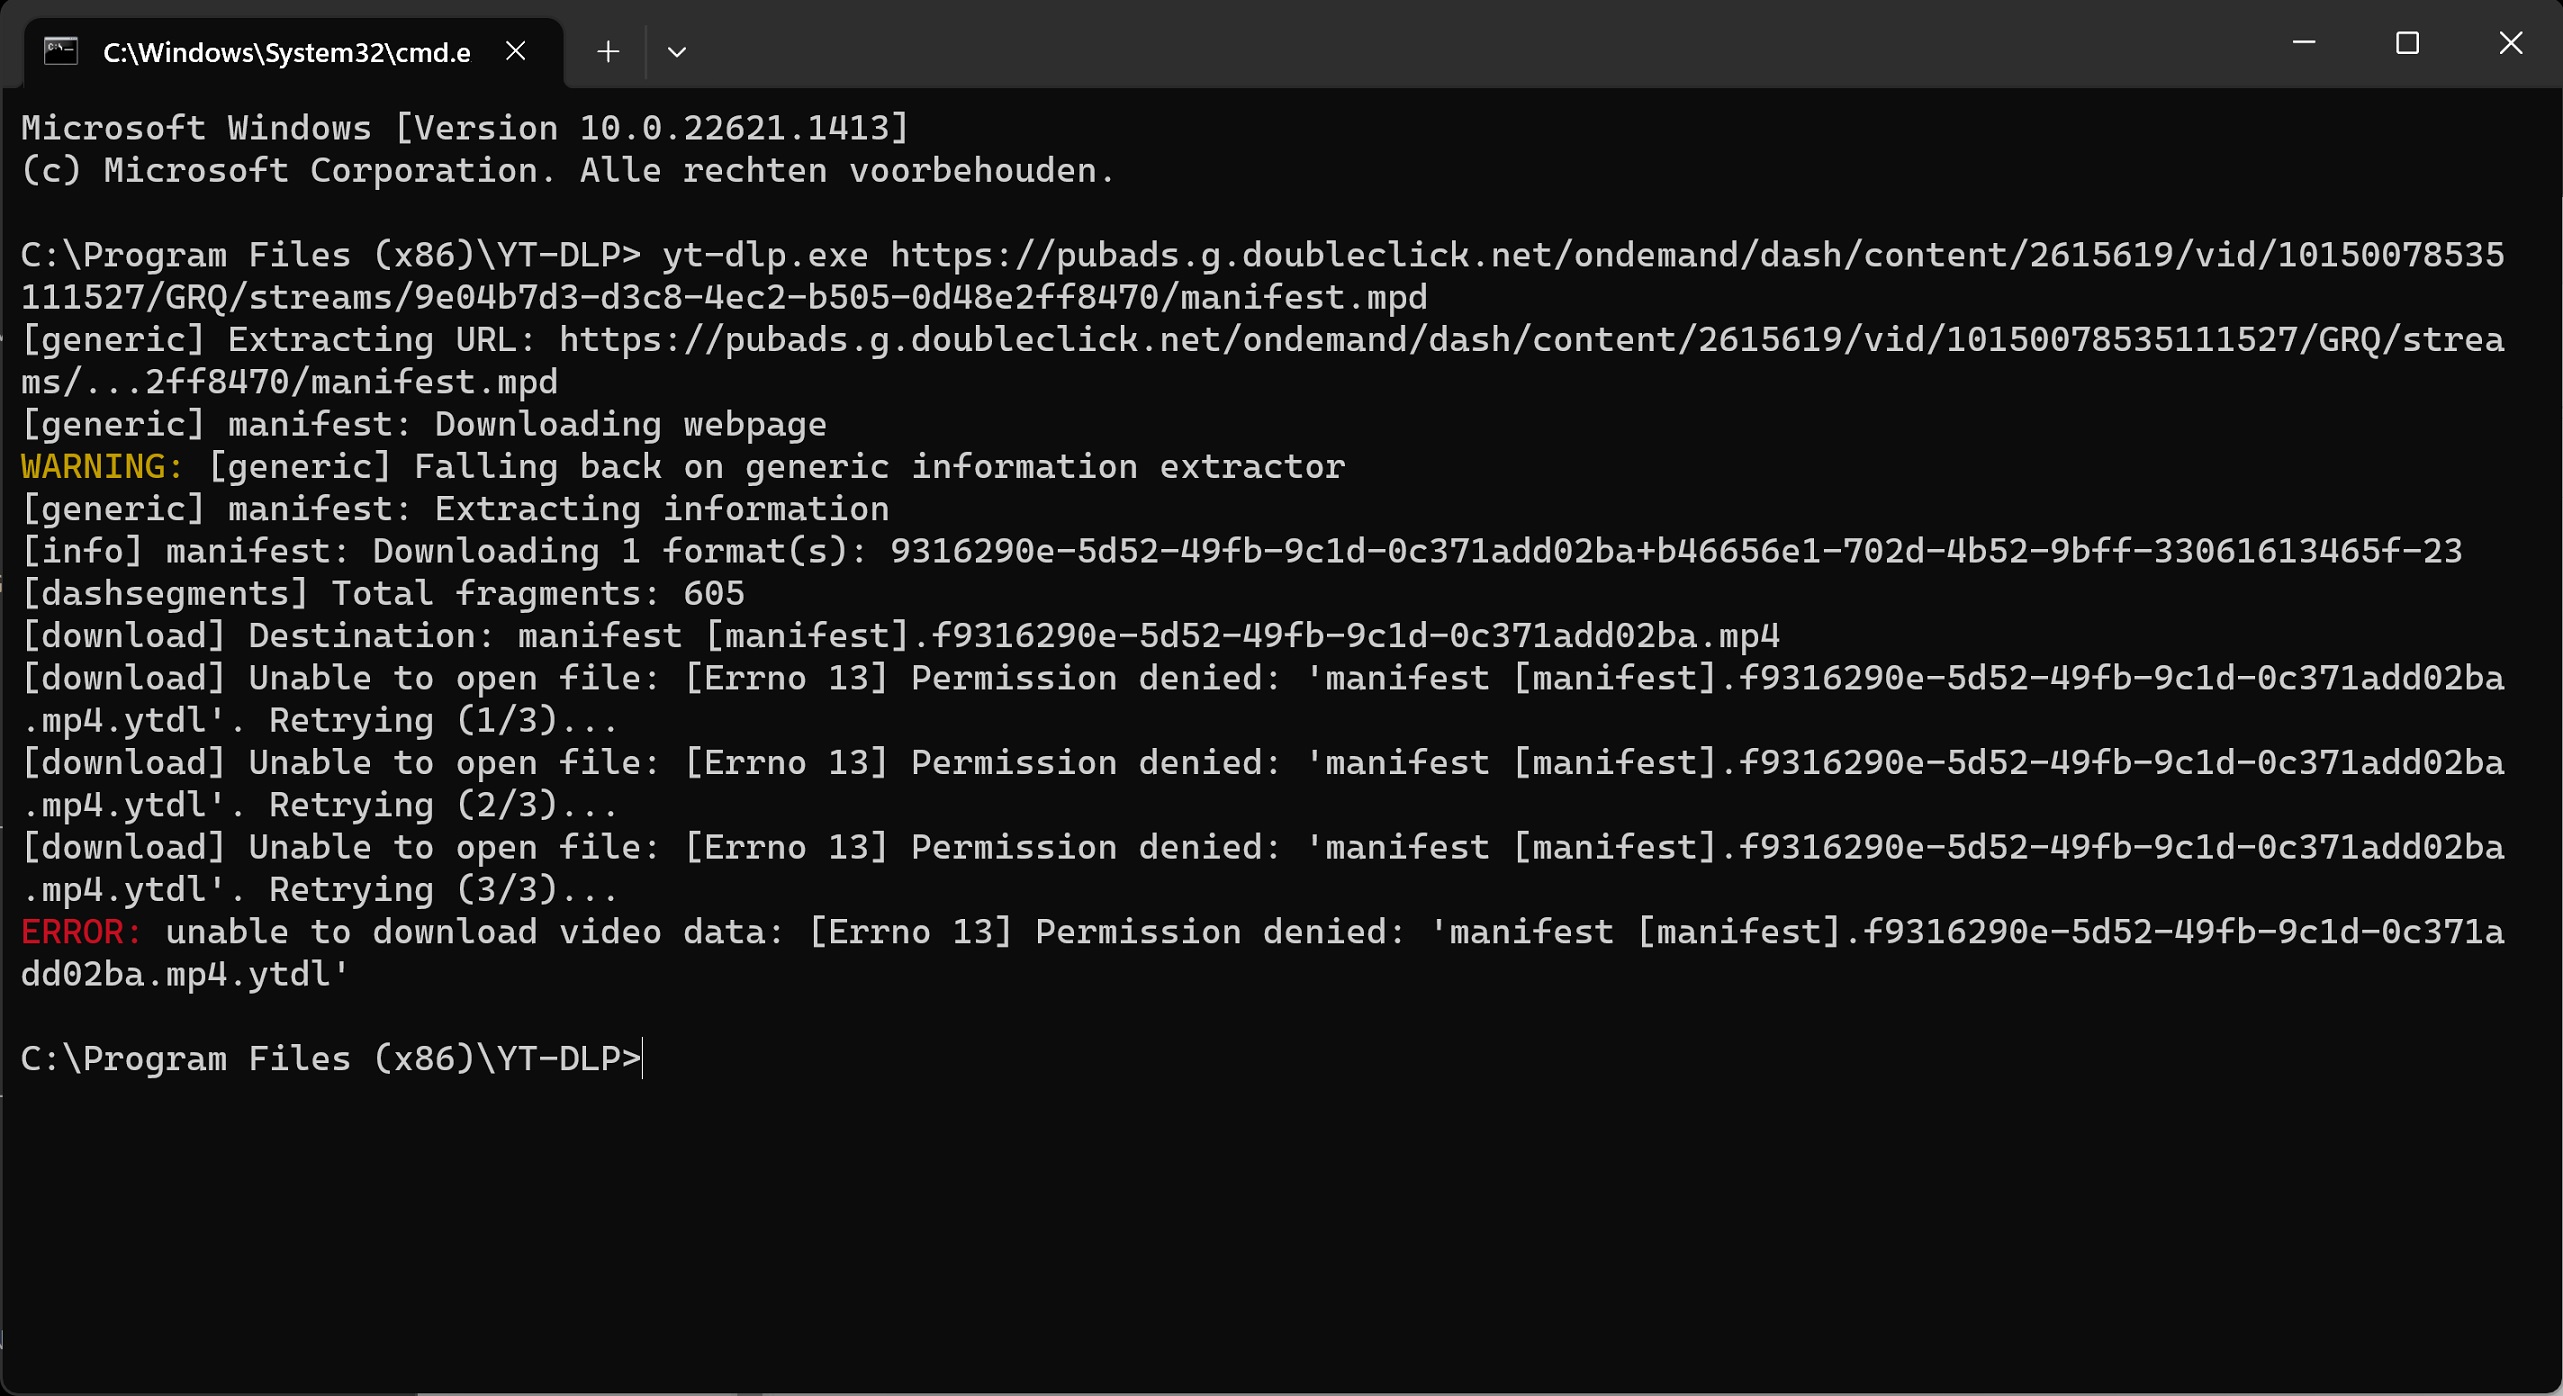Expand the new tab profile dropdown chevron
Screen dimensions: 2563x1396
pyautogui.click(x=676, y=51)
